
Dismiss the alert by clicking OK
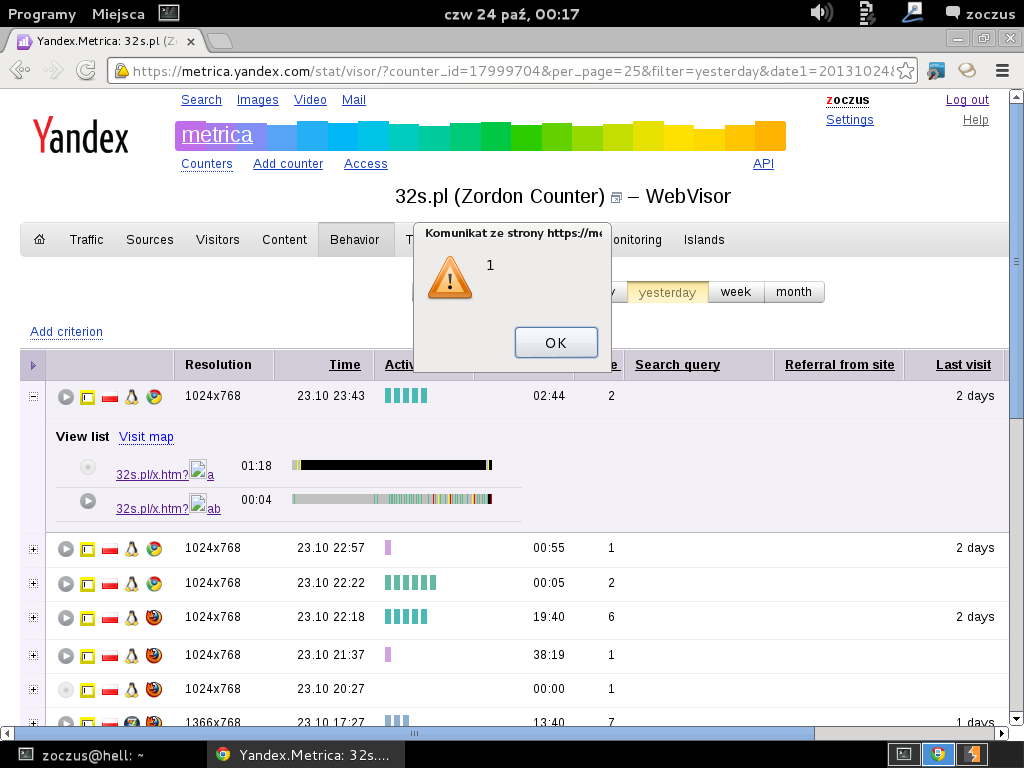(556, 343)
